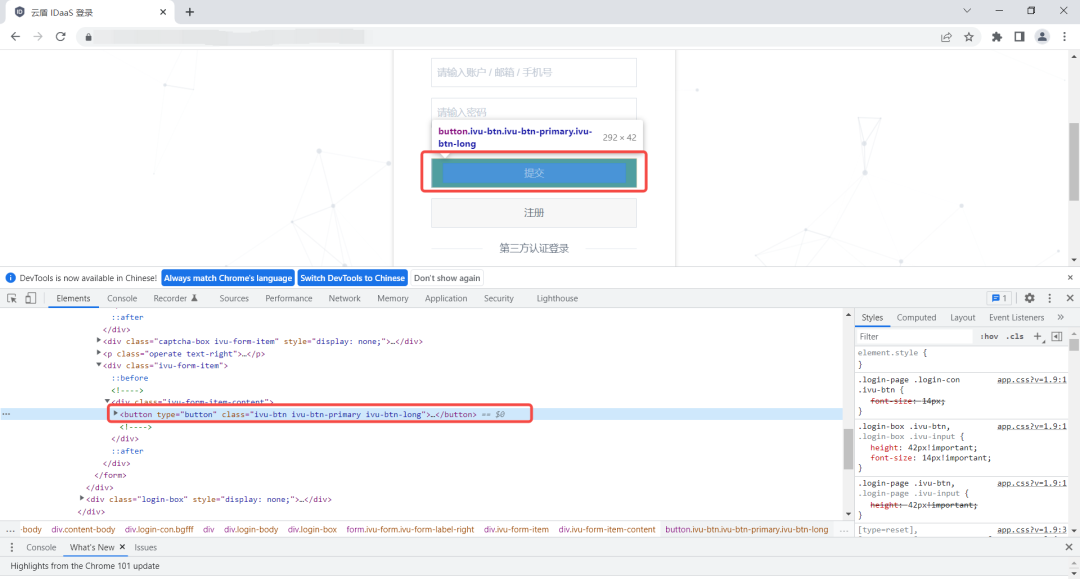This screenshot has width=1080, height=579.
Task: Open the issues counter badge in DevTools
Action: point(999,298)
